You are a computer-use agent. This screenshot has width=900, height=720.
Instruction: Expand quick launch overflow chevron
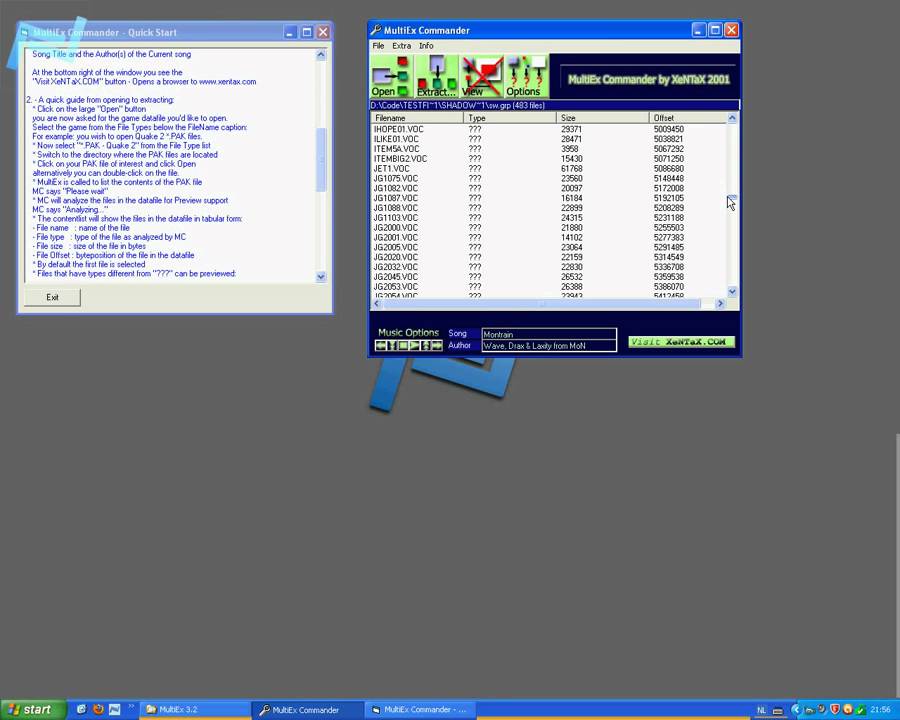(x=131, y=706)
